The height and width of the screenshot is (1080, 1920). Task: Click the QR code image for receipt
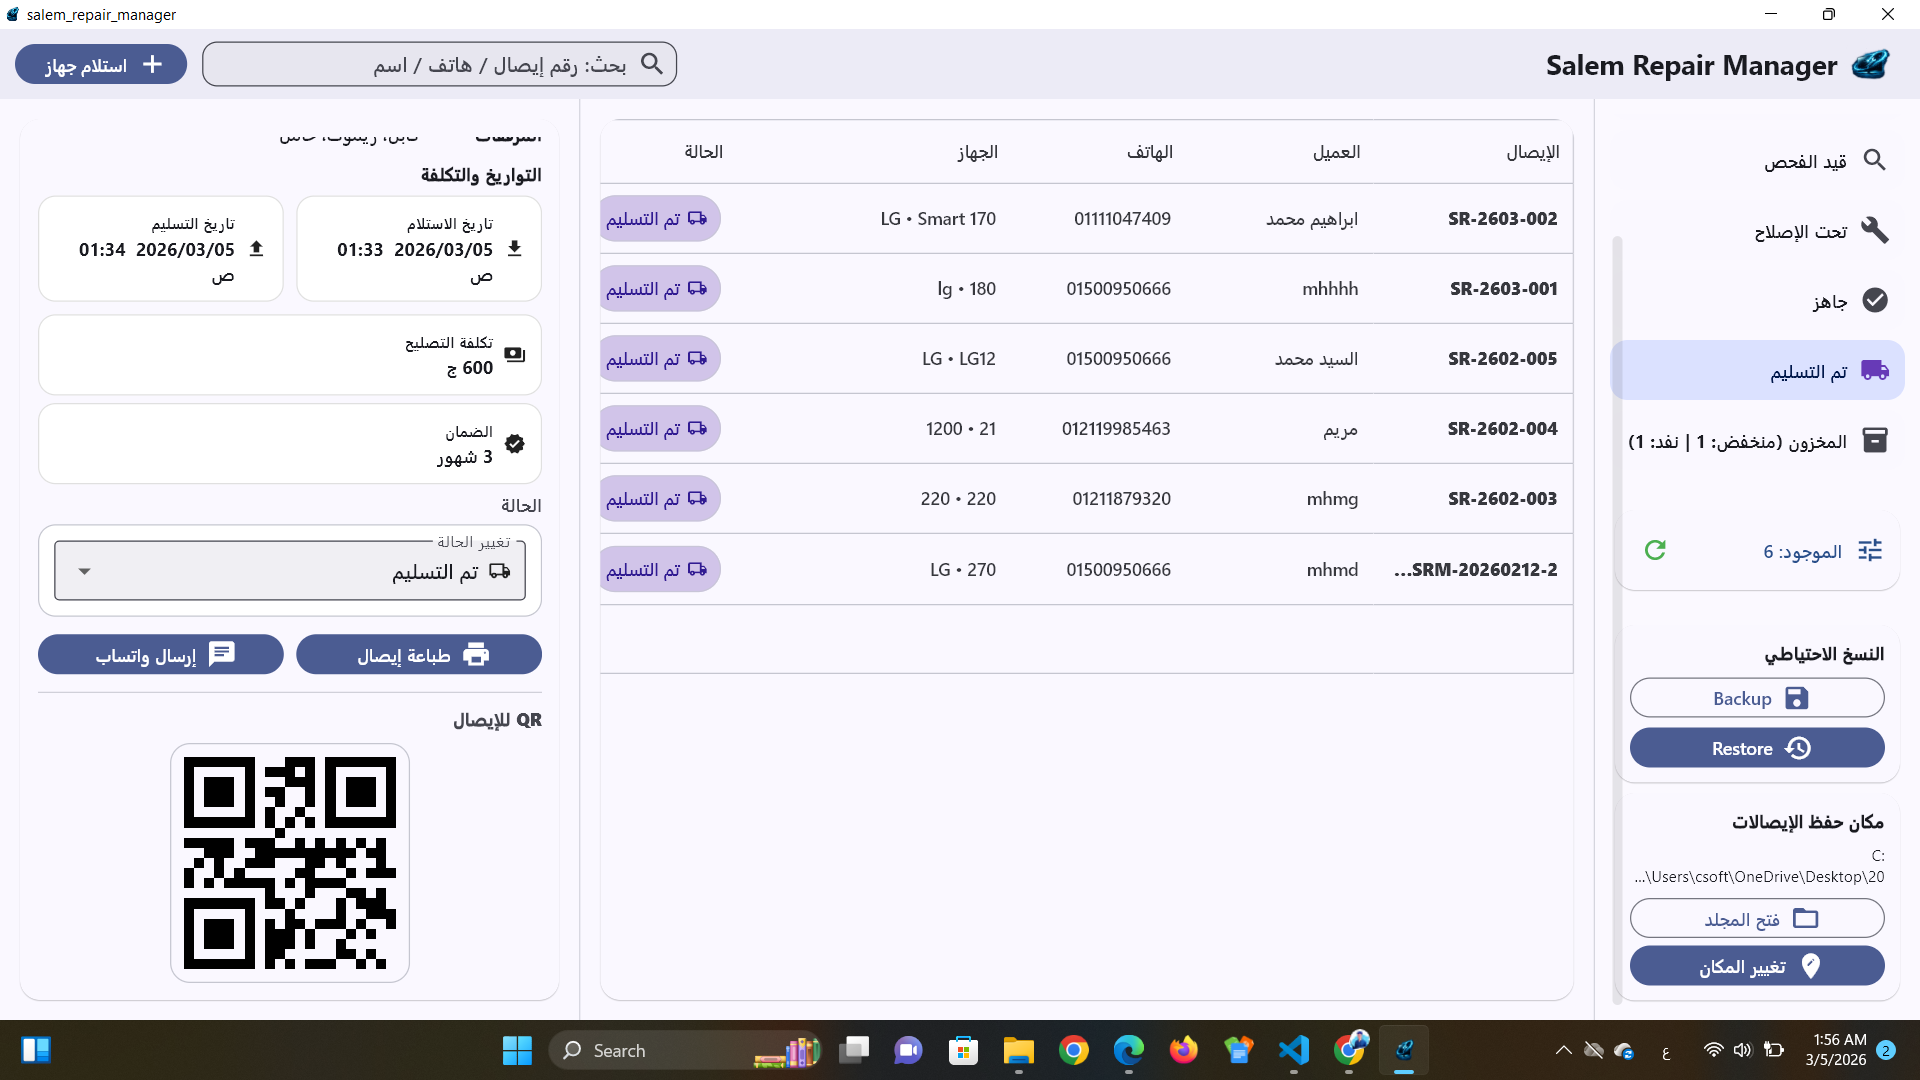(x=290, y=862)
